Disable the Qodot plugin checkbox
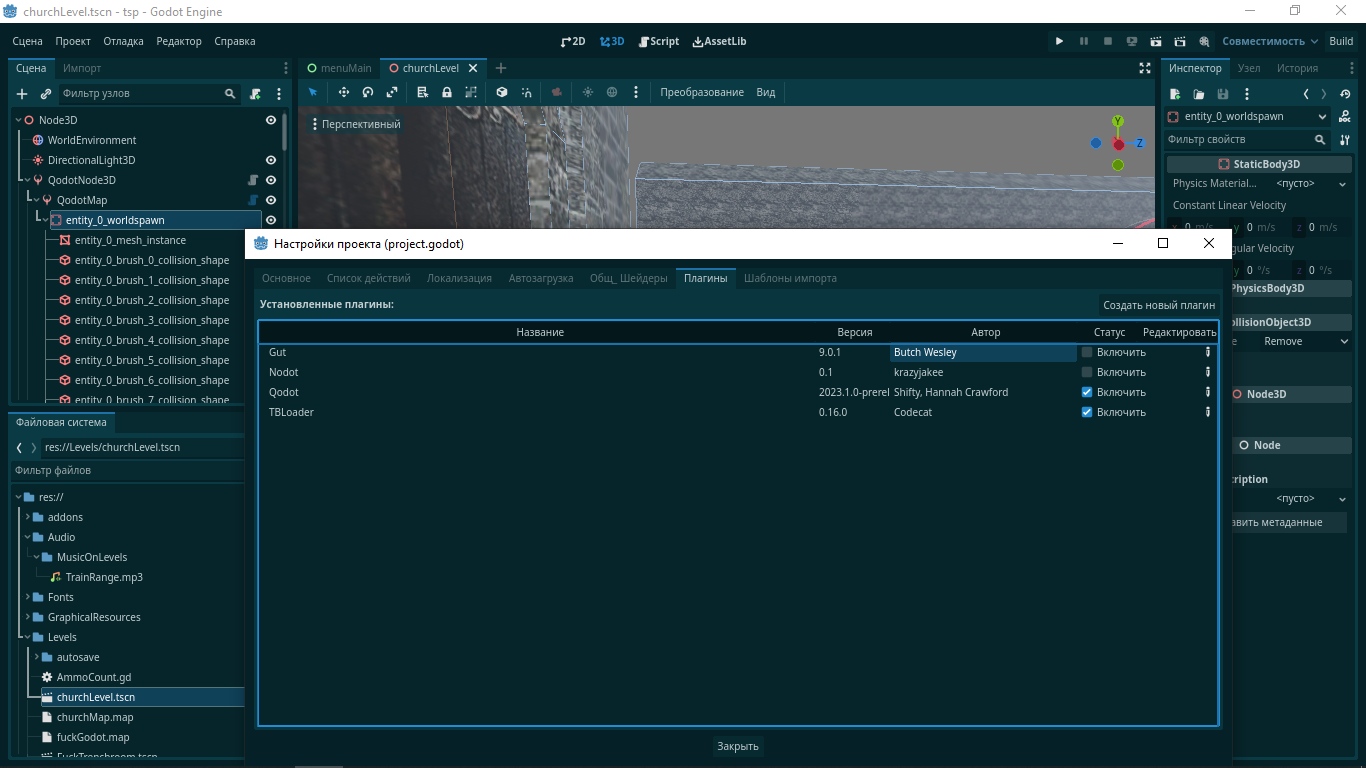The height and width of the screenshot is (768, 1366). (1087, 392)
